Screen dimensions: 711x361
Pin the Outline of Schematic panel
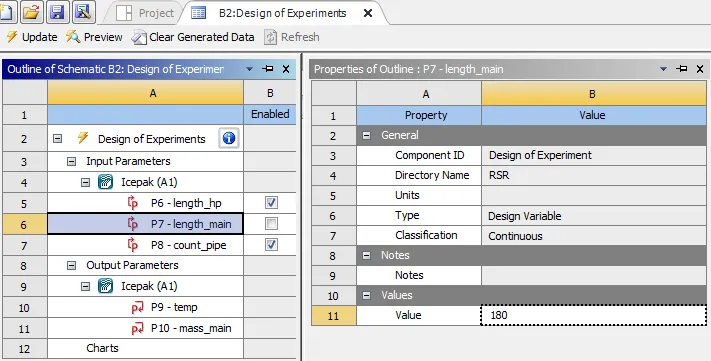pos(268,69)
